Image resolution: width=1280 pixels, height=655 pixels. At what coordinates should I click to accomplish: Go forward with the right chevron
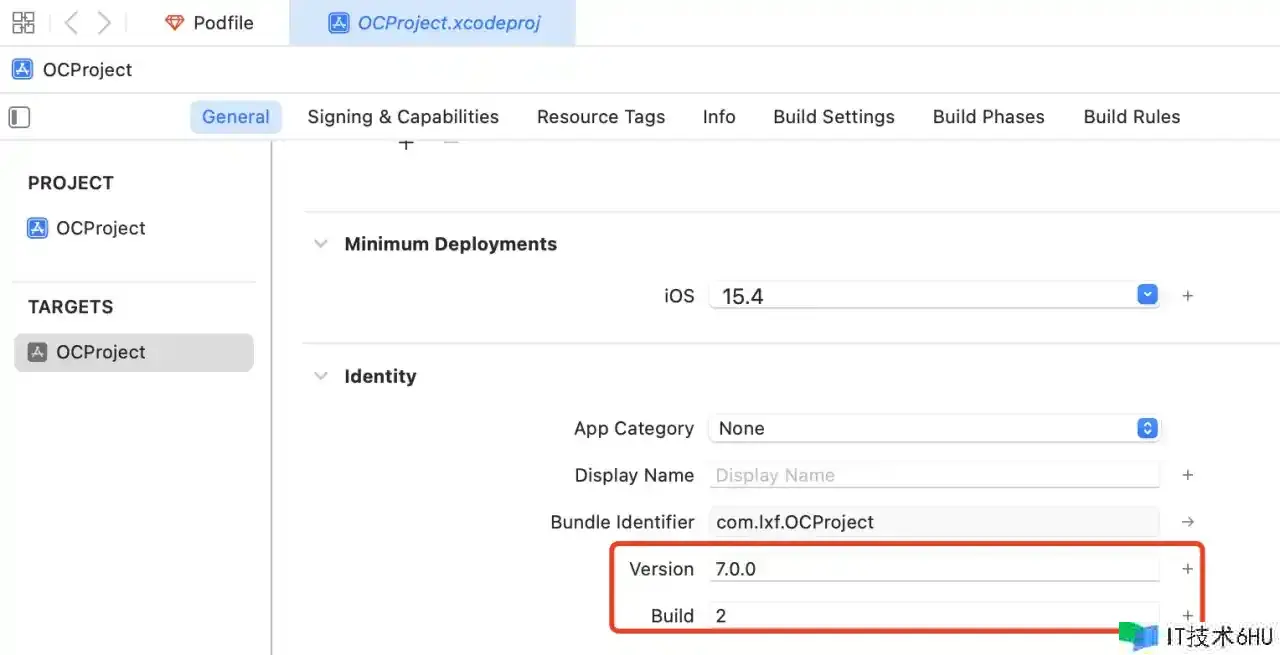(104, 23)
